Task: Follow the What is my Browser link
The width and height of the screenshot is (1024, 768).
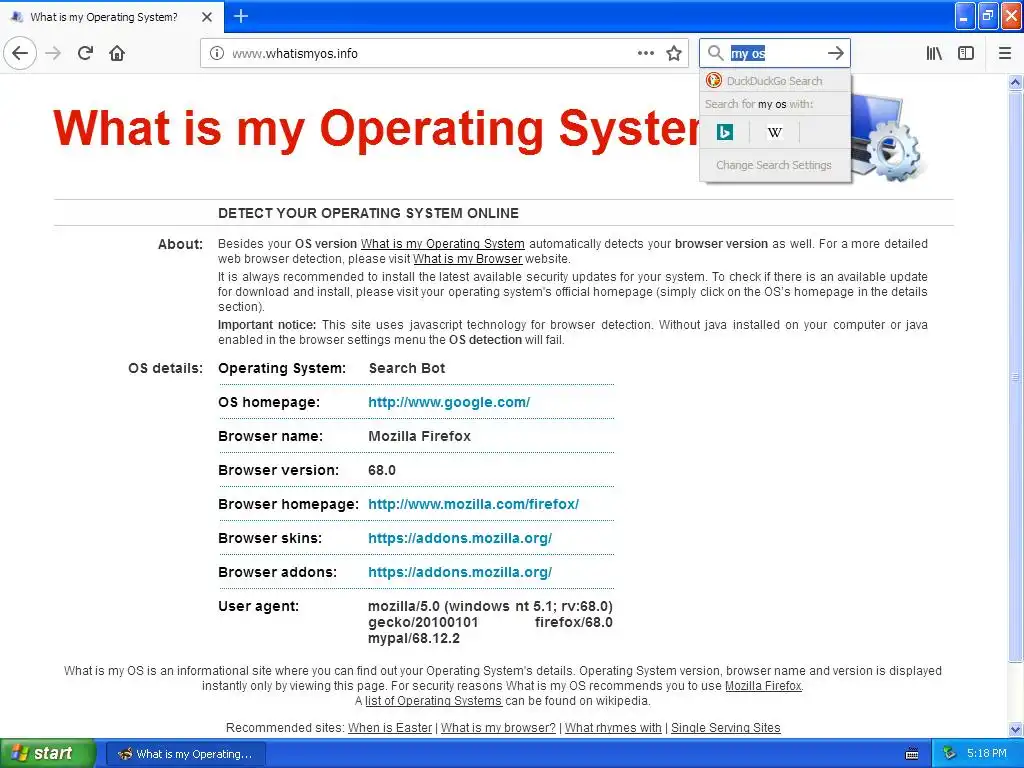Action: (468, 259)
